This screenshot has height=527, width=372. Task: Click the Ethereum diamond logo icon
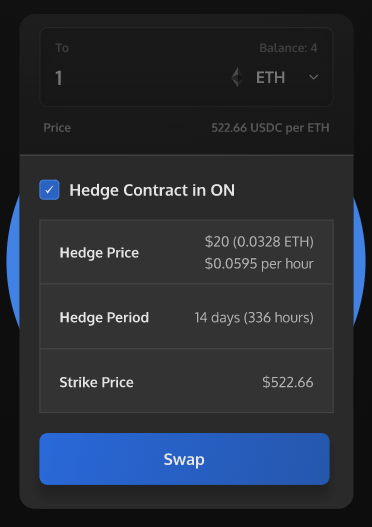238,77
